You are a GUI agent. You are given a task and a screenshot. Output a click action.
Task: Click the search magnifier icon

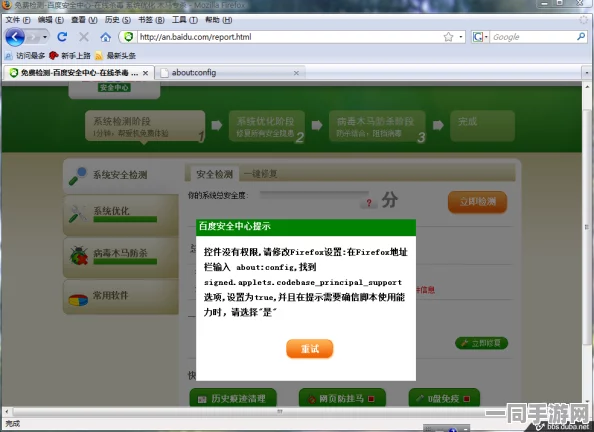click(x=581, y=37)
